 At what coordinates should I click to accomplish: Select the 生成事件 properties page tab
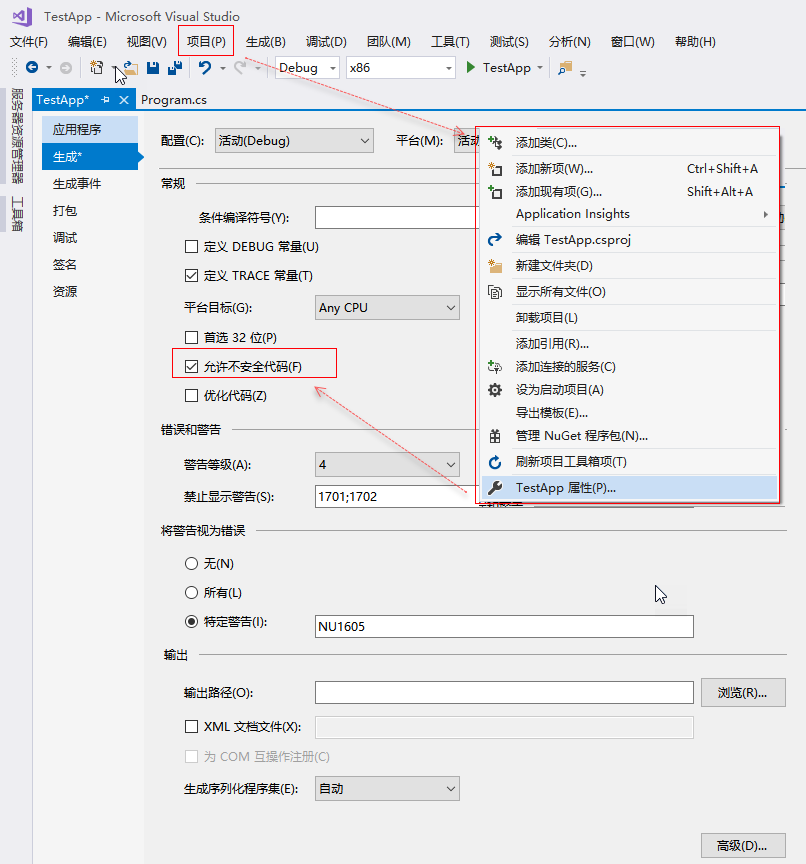90,183
